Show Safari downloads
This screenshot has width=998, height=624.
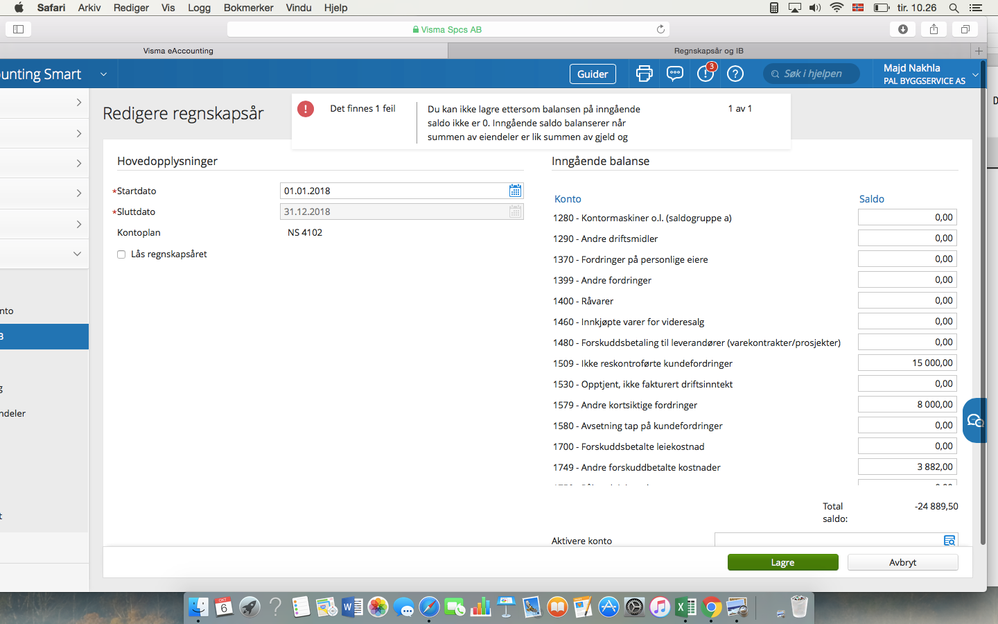[x=903, y=29]
